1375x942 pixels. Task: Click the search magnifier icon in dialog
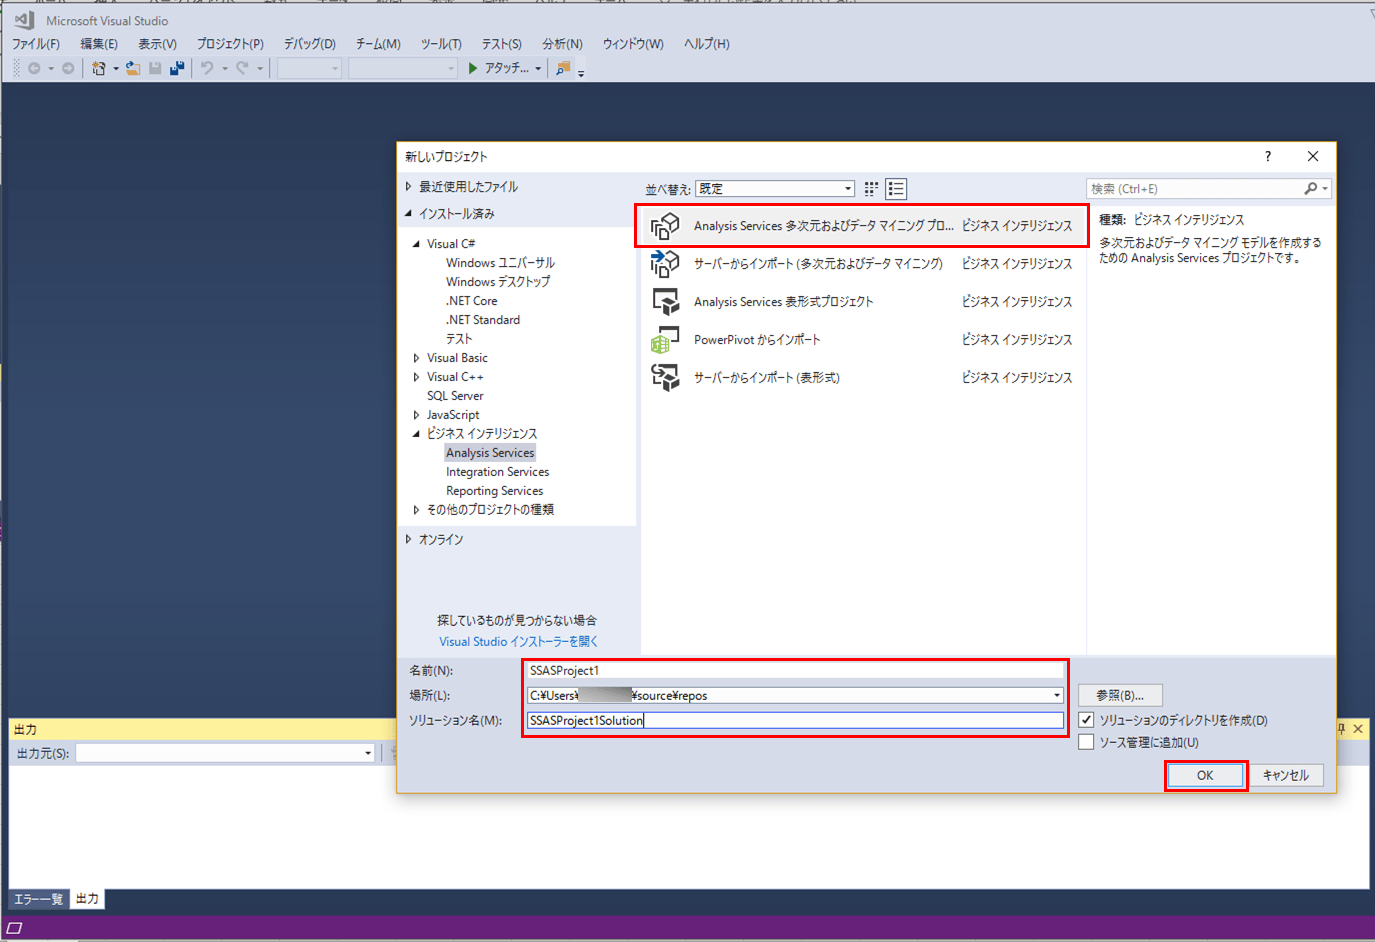(1310, 188)
